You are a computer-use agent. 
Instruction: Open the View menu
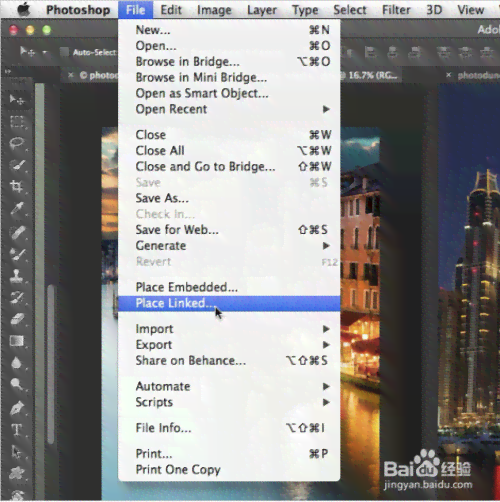470,10
